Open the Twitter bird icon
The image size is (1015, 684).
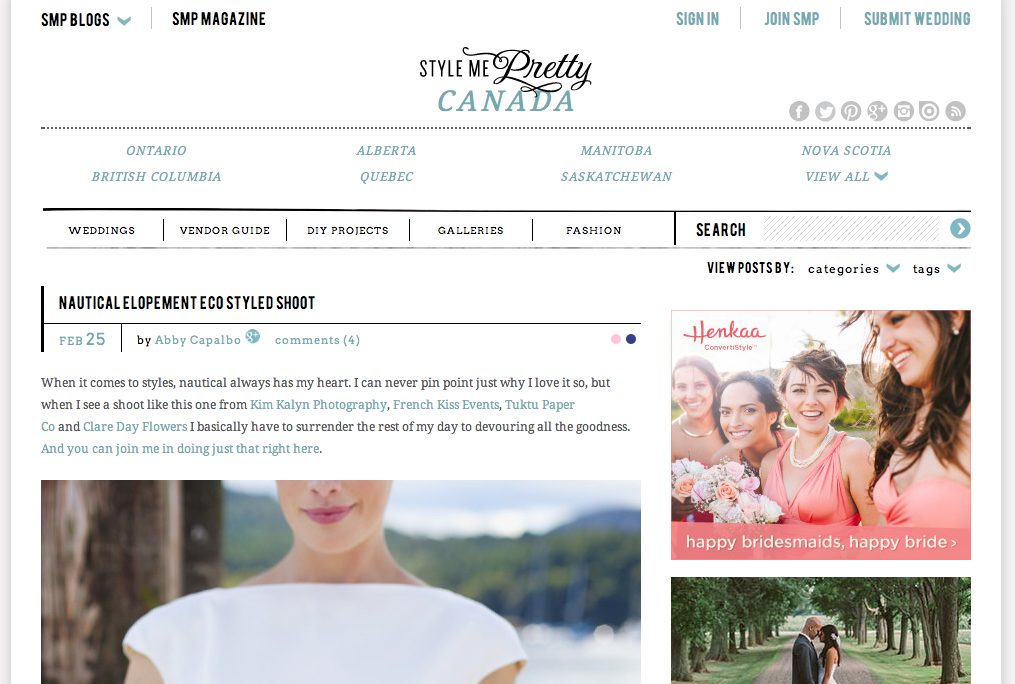pyautogui.click(x=825, y=111)
